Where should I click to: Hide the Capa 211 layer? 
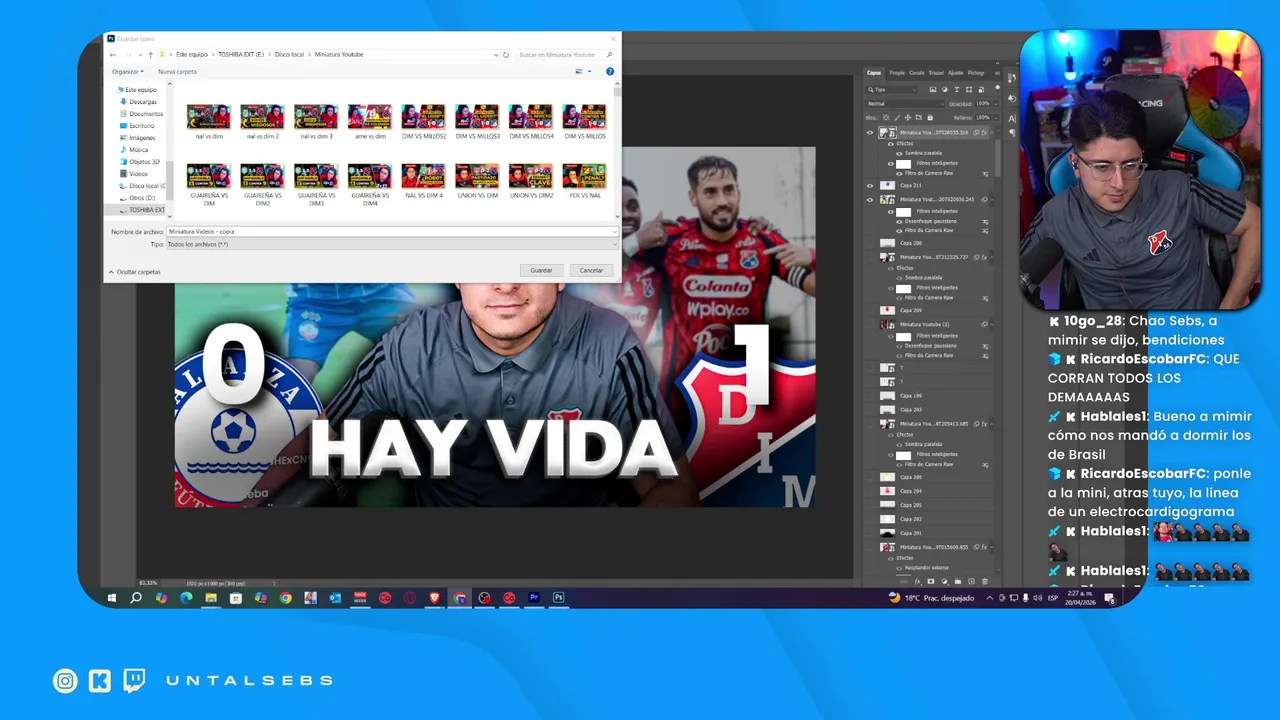click(x=870, y=186)
